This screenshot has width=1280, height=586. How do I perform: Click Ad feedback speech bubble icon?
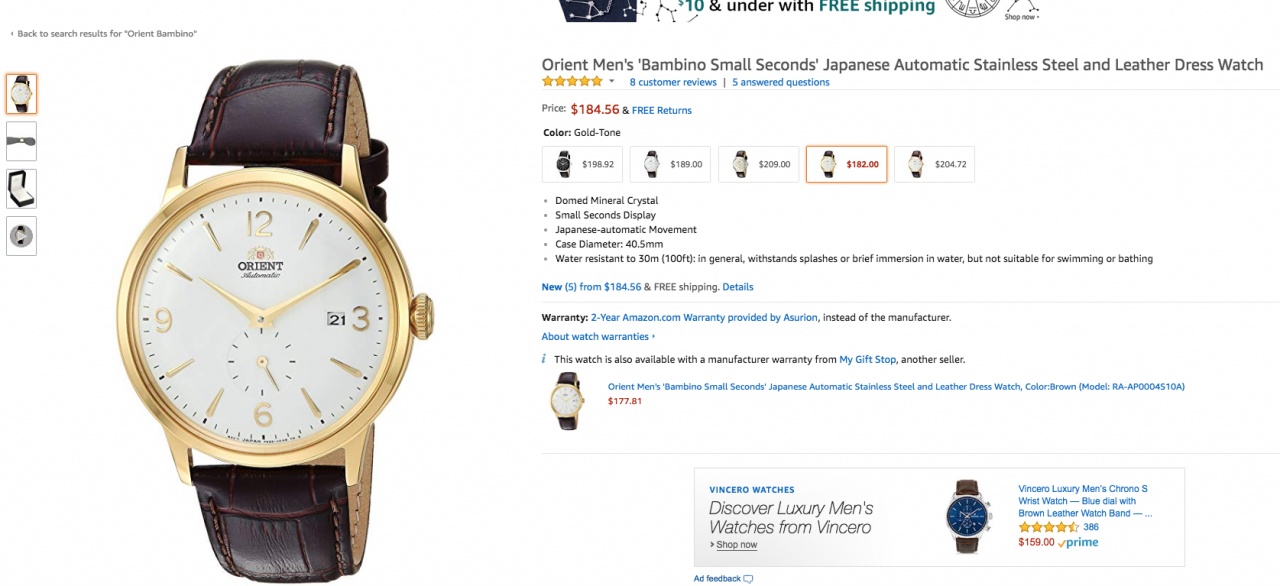click(x=748, y=579)
